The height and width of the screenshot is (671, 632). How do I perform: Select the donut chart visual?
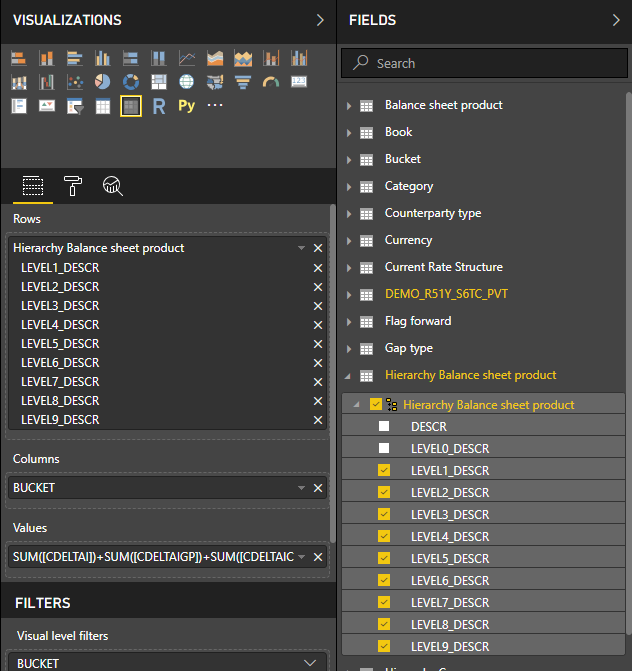click(131, 82)
